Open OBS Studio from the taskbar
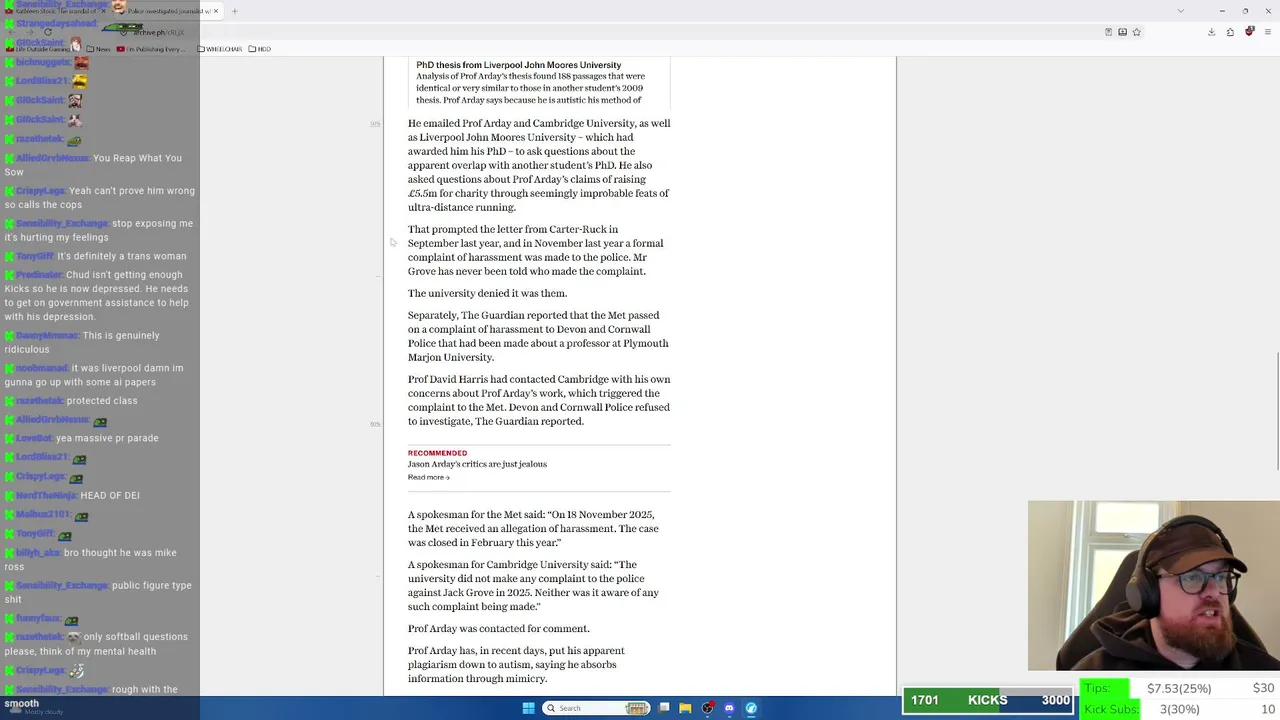The image size is (1280, 720). tap(707, 708)
